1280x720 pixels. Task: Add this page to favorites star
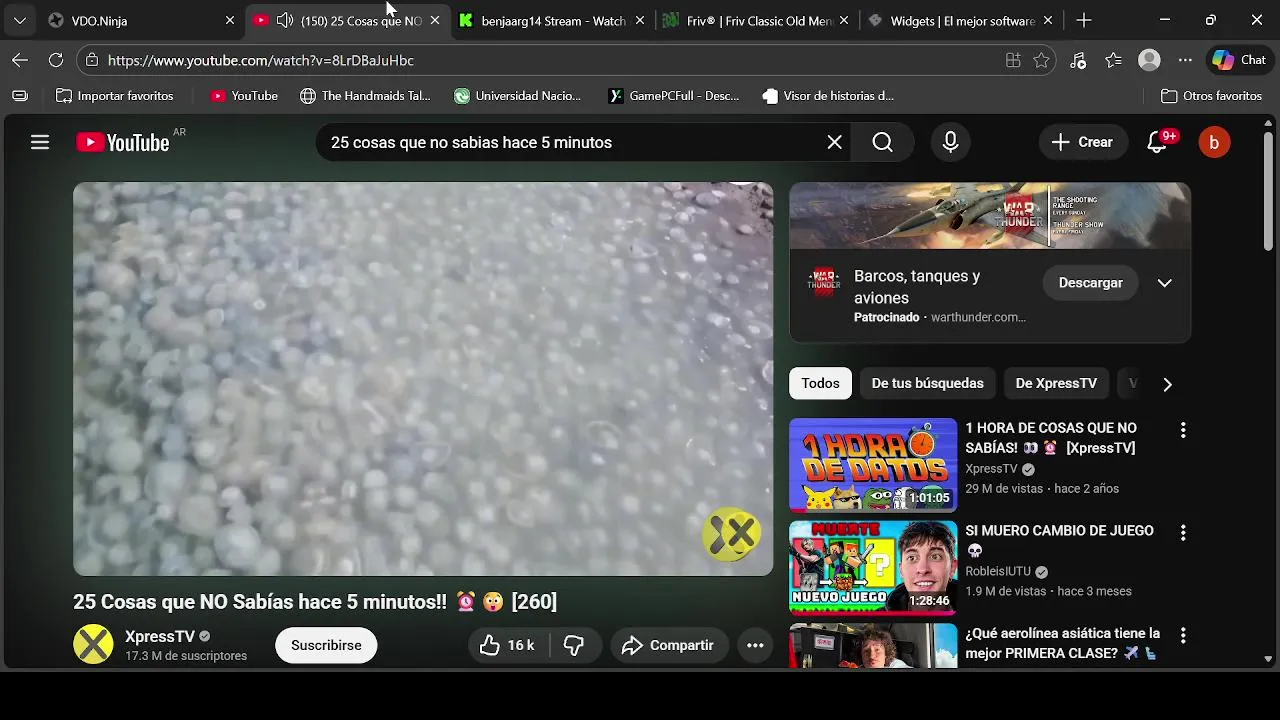coord(1041,60)
